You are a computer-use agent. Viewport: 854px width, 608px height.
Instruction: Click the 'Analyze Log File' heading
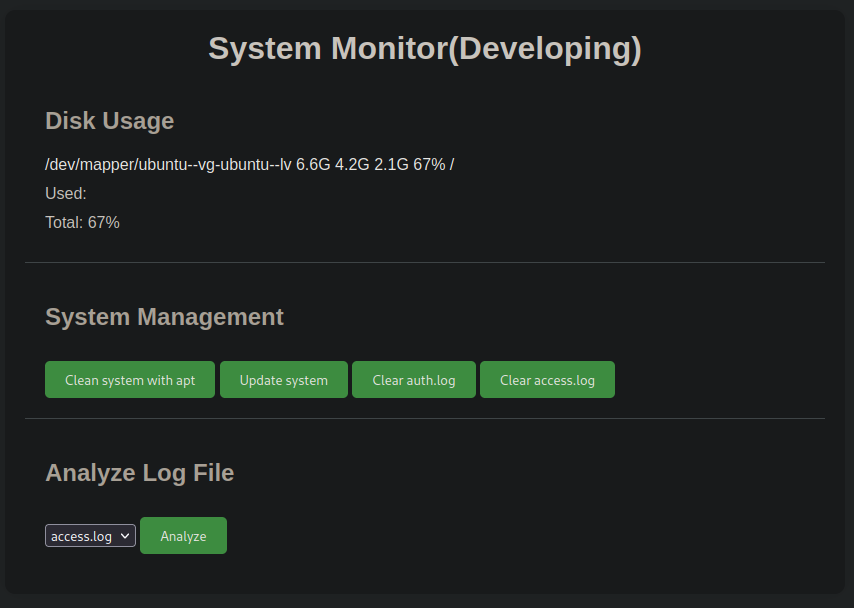pos(139,473)
